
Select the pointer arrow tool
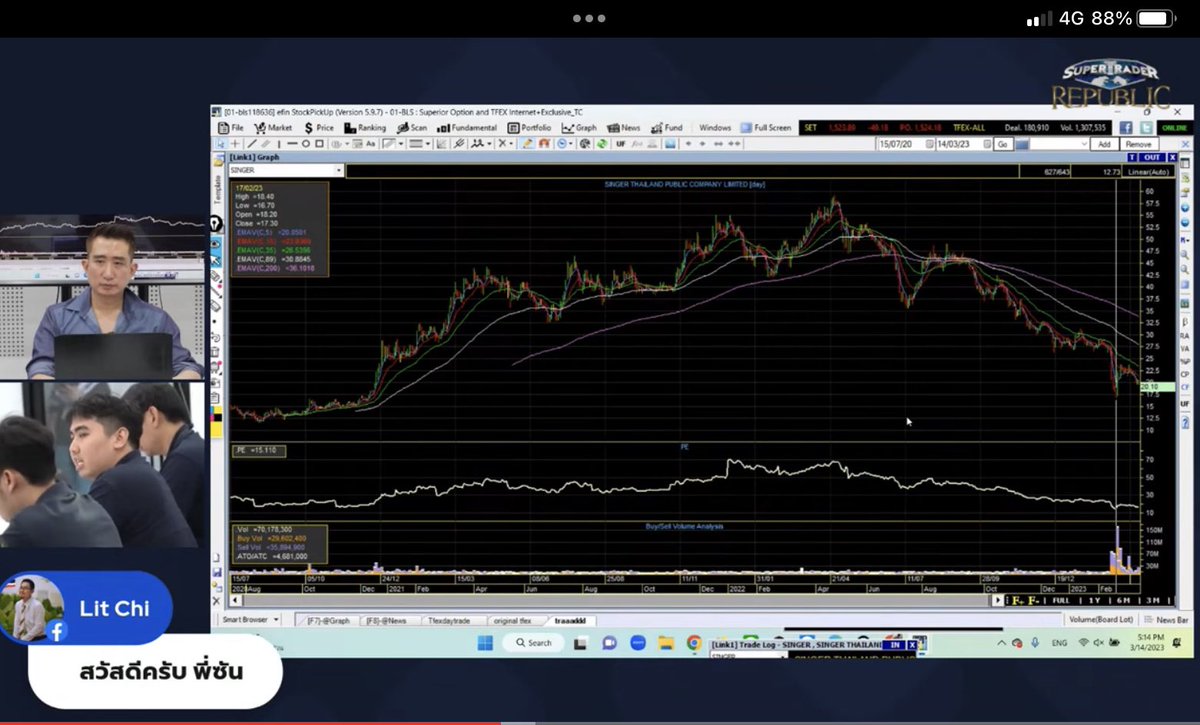pyautogui.click(x=219, y=144)
